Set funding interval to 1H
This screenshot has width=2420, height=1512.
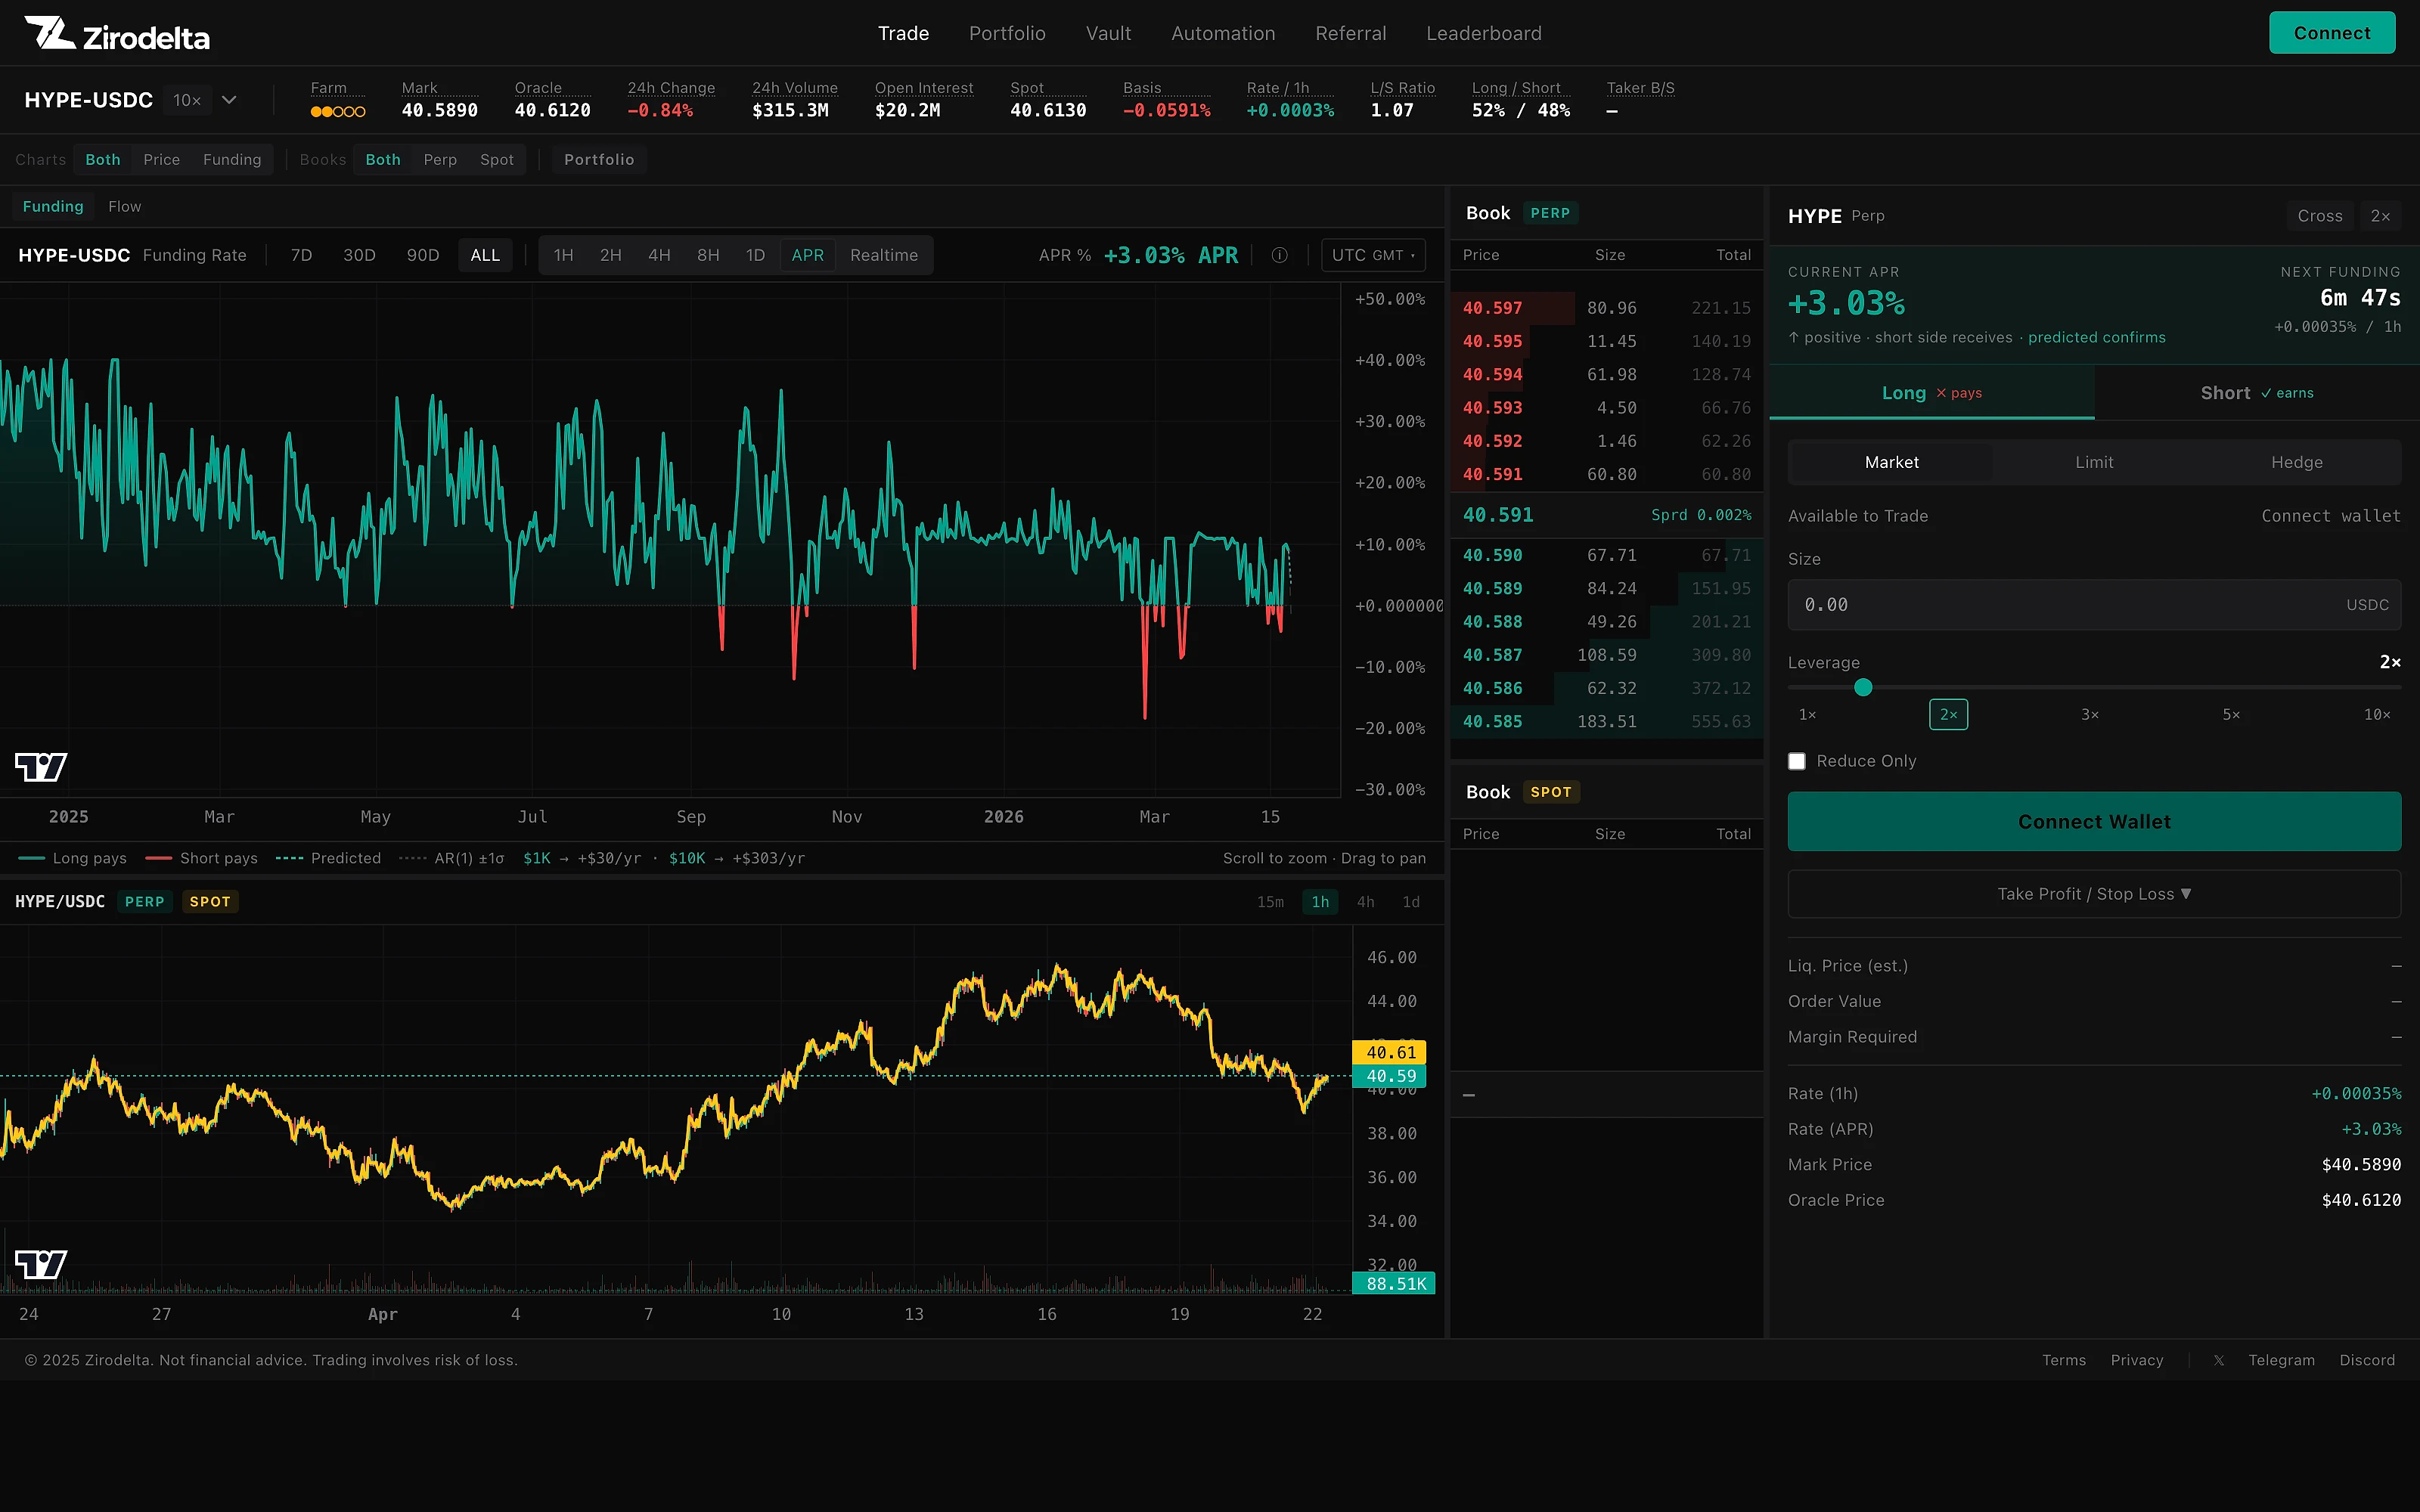[x=564, y=256]
